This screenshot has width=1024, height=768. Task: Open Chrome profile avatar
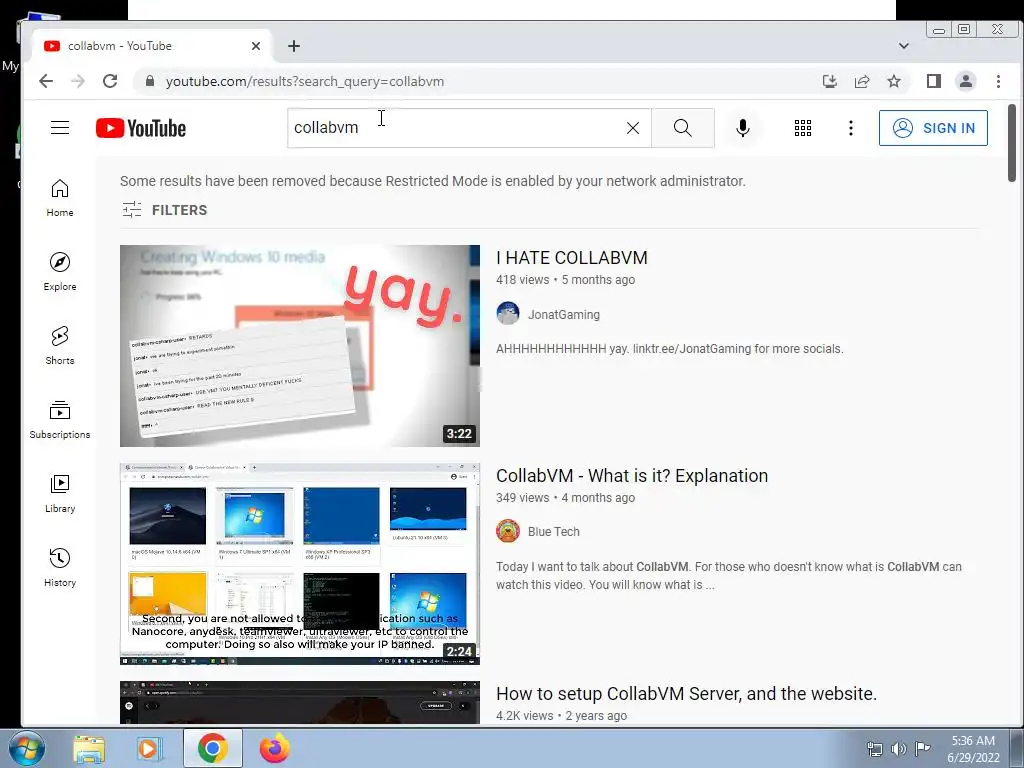click(965, 81)
